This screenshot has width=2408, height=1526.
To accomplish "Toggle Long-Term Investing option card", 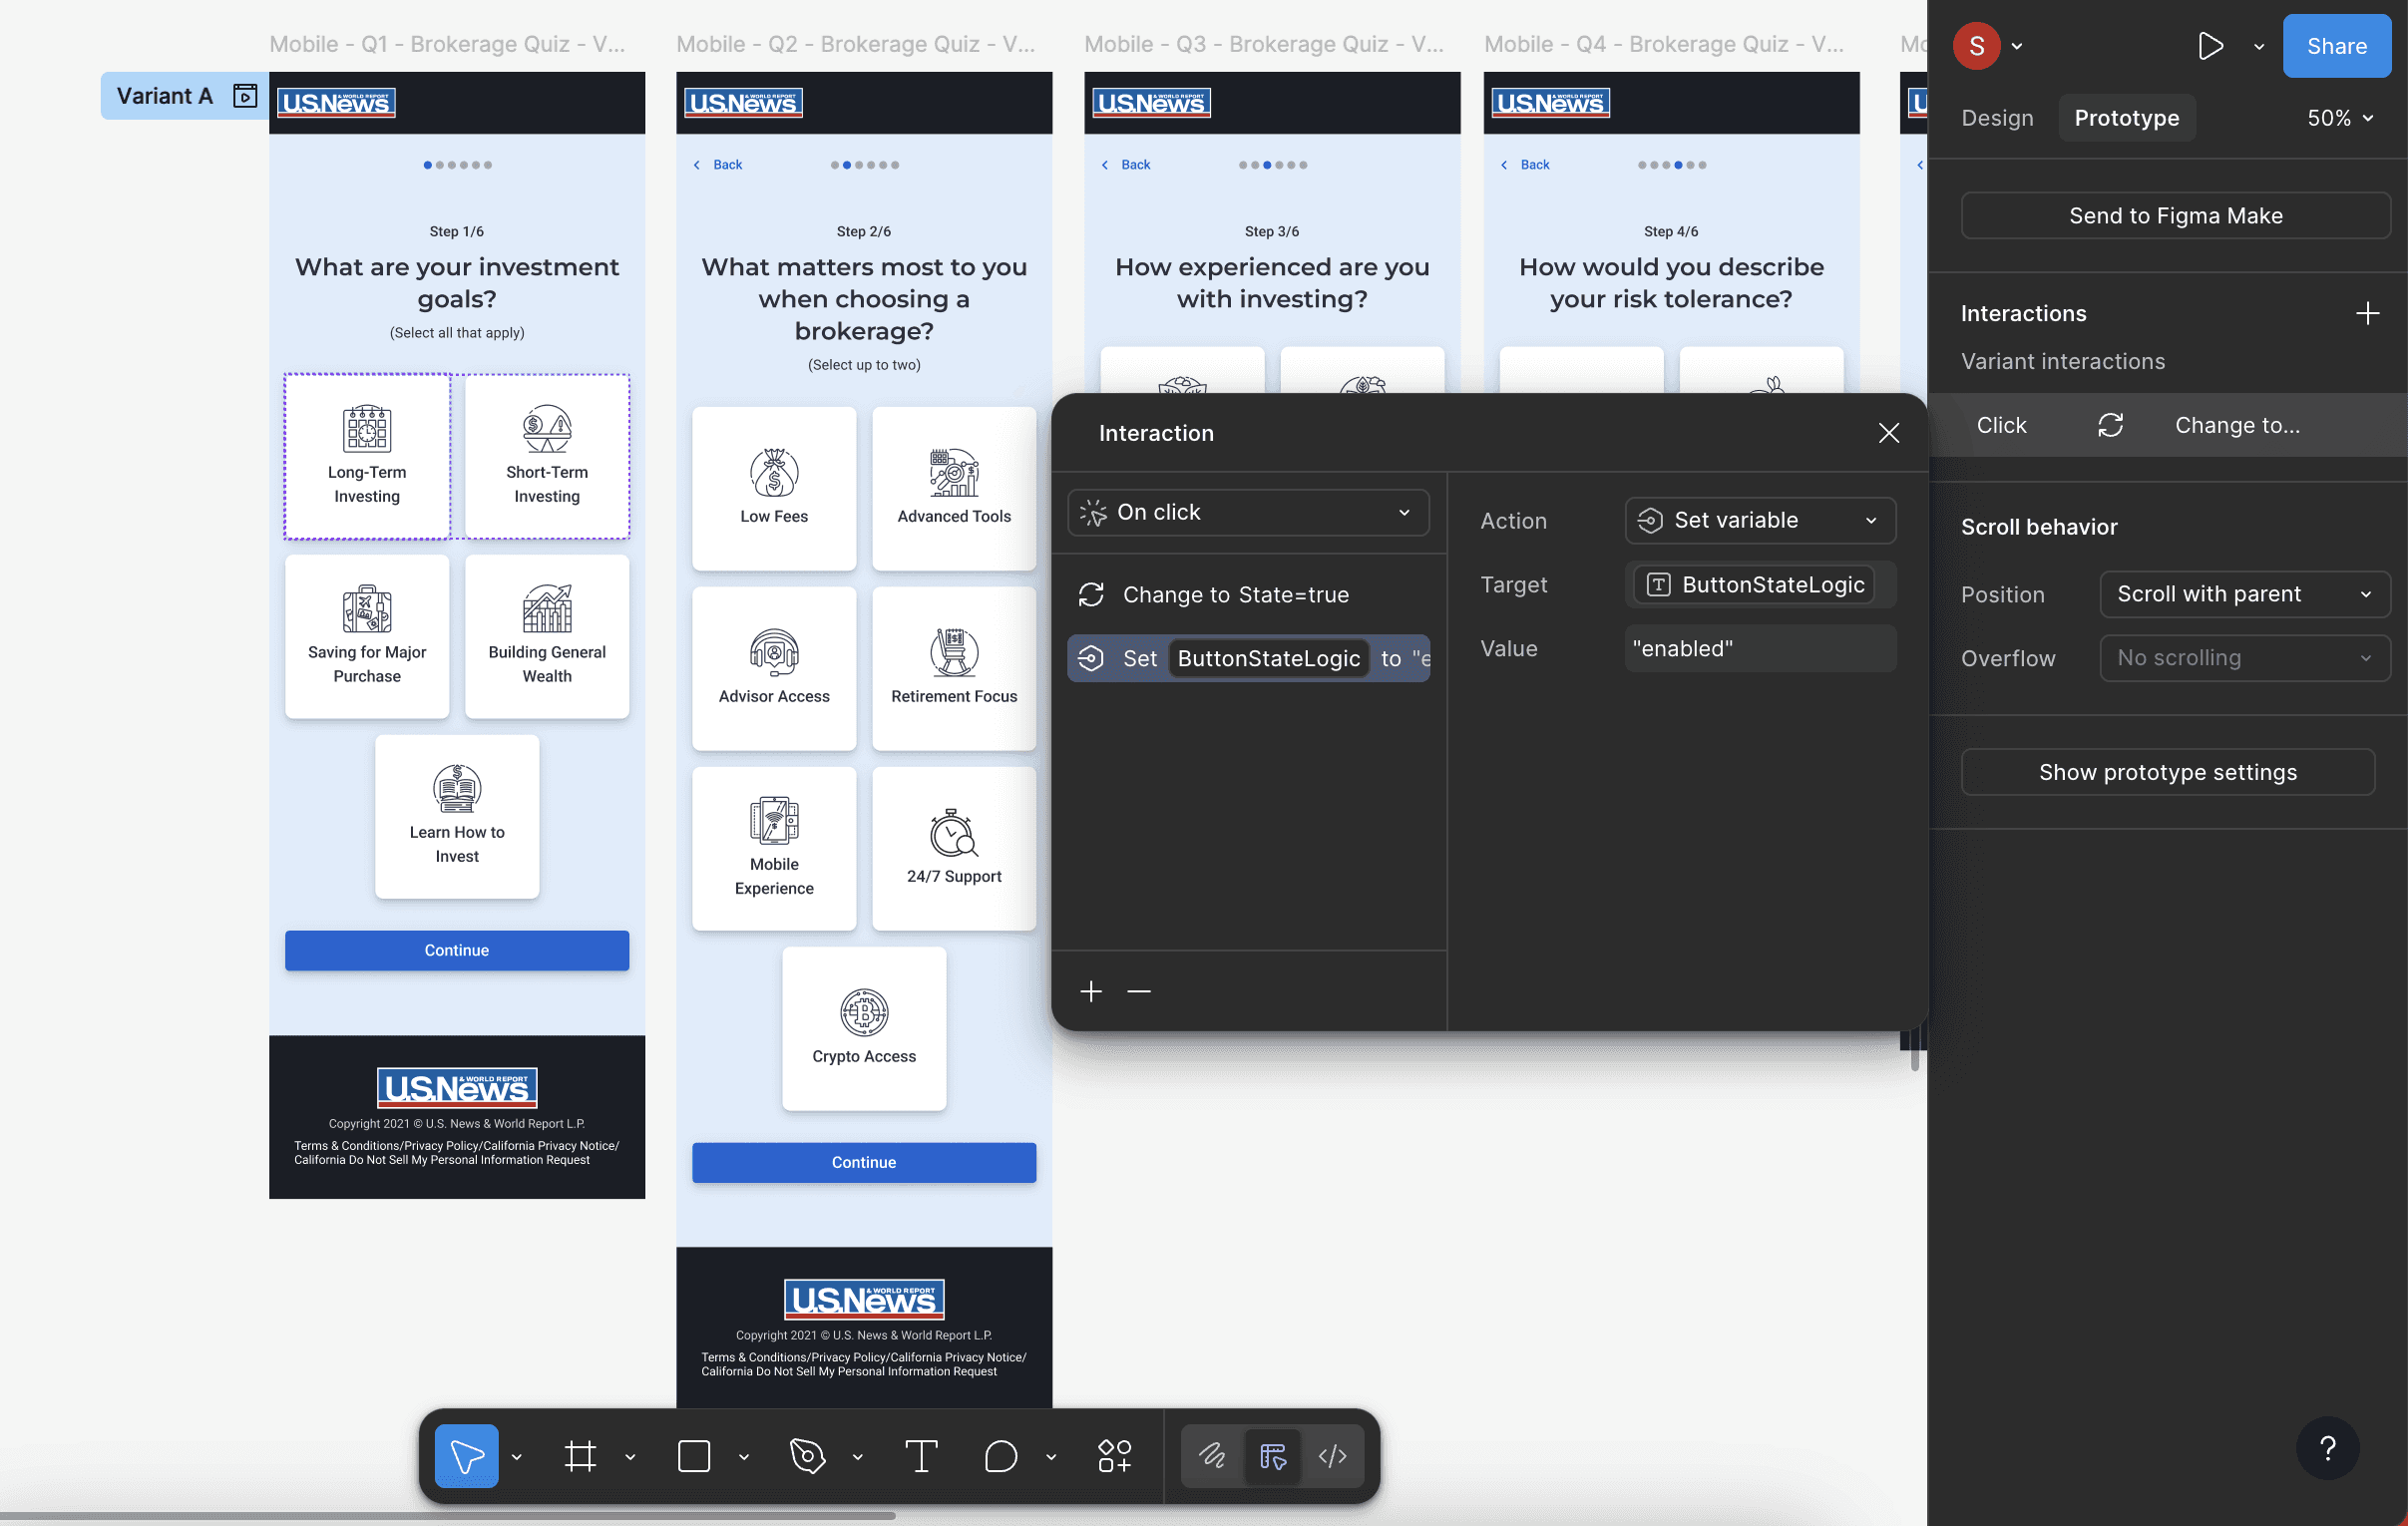I will tap(367, 456).
